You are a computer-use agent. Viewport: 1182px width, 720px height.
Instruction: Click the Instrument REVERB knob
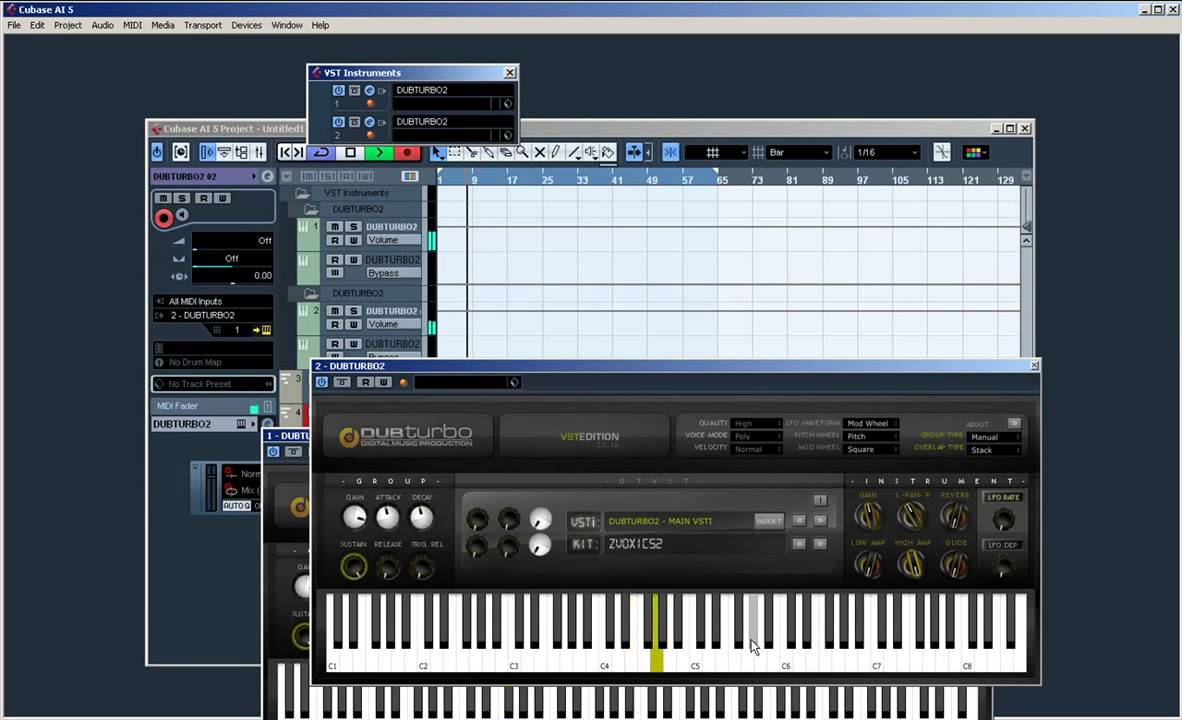pyautogui.click(x=954, y=516)
